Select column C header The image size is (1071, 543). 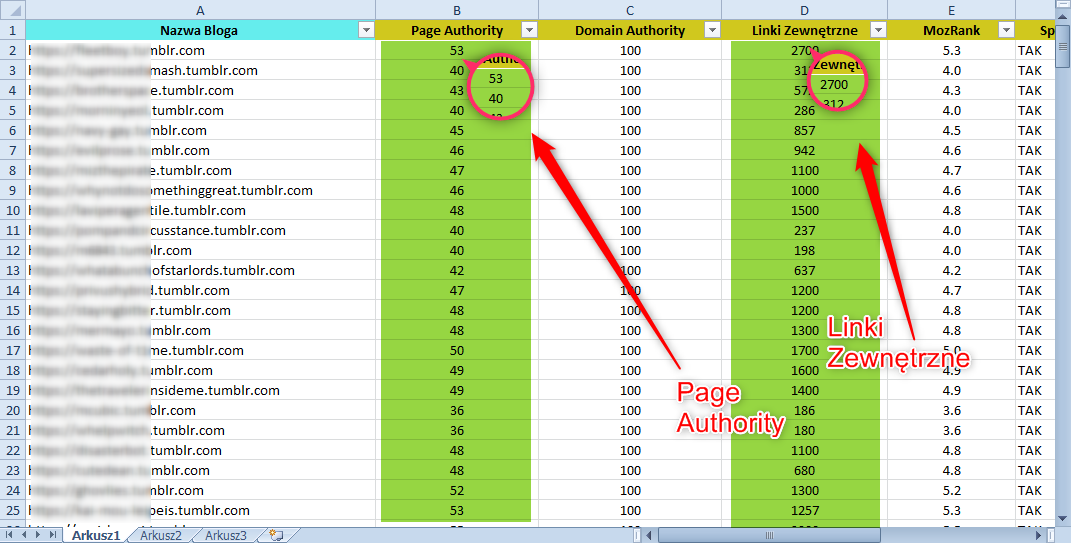[629, 9]
